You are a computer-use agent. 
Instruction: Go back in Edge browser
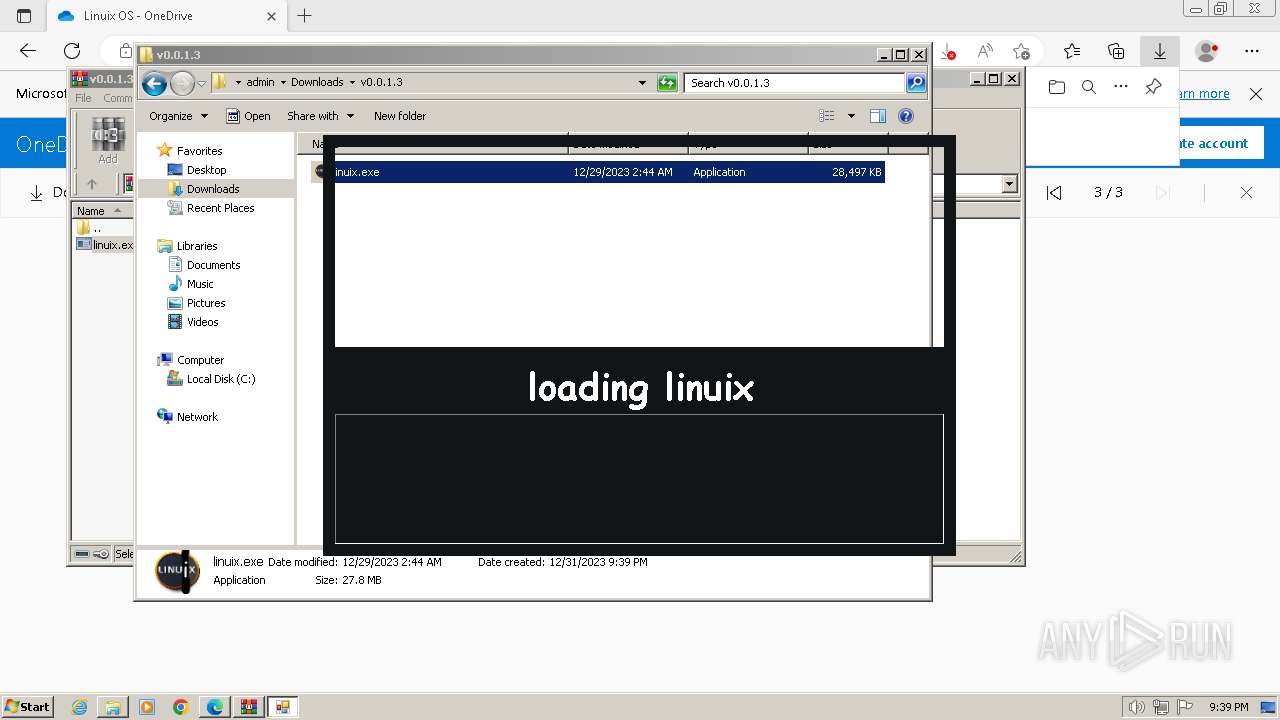(28, 51)
